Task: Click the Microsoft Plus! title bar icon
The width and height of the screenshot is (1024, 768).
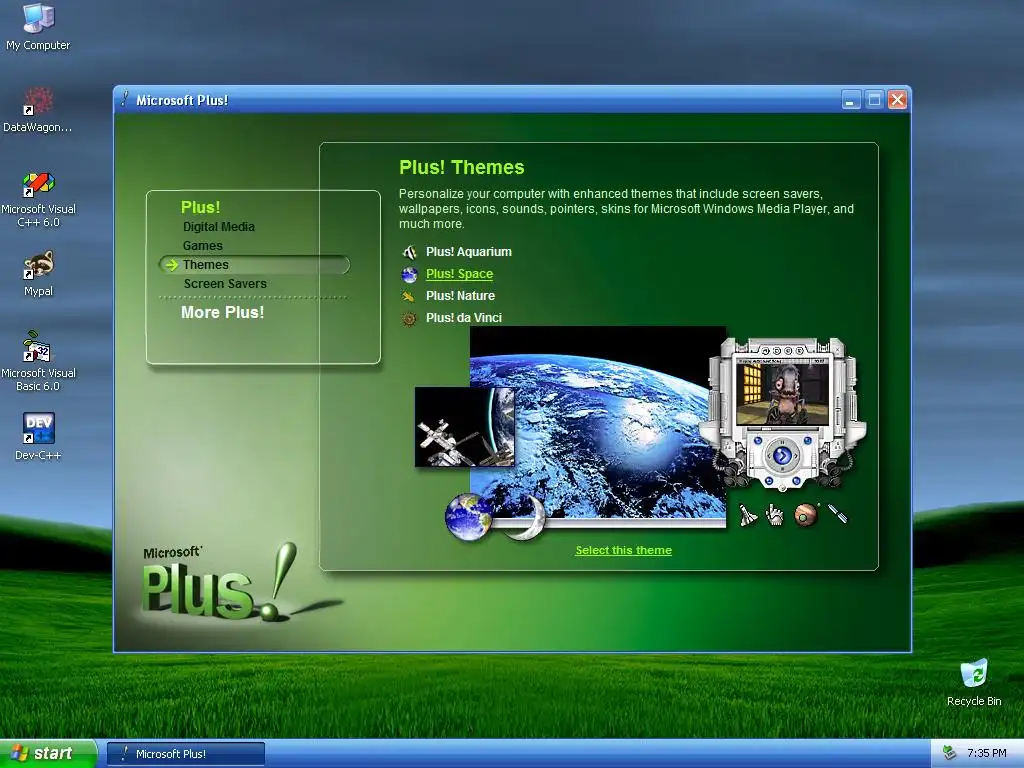Action: [x=125, y=99]
